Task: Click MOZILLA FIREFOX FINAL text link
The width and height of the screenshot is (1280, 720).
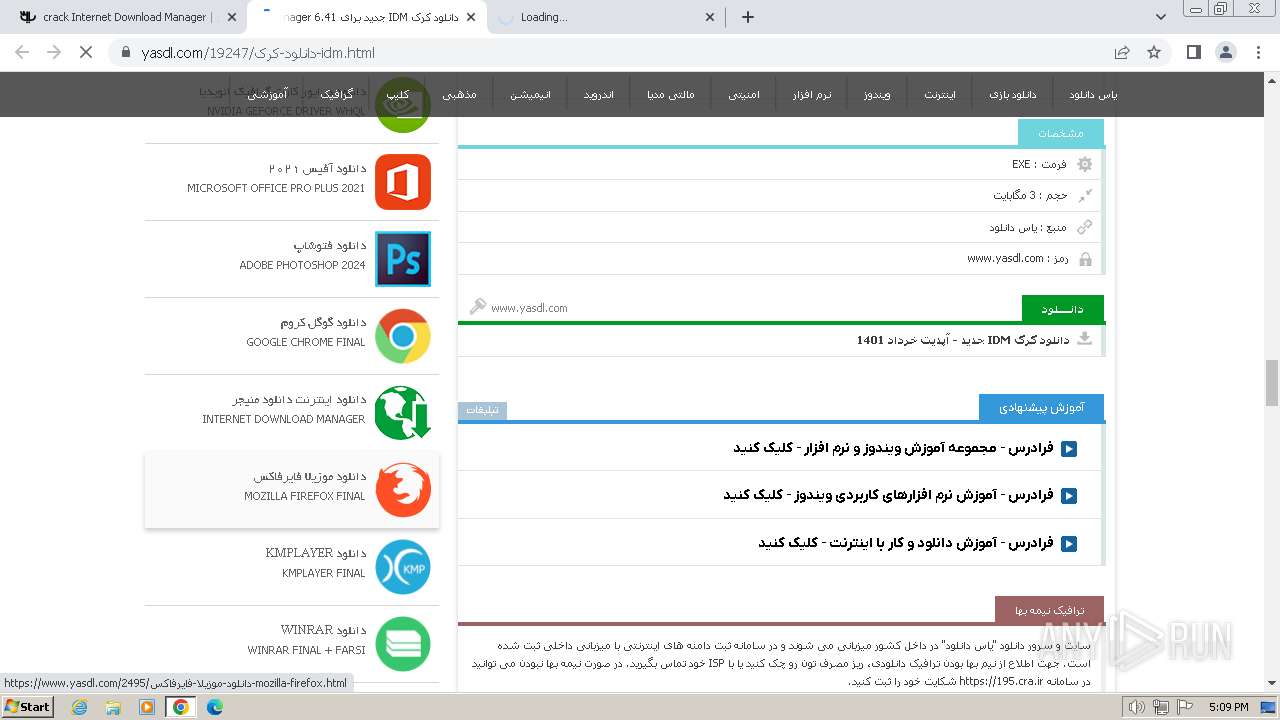Action: (x=305, y=496)
